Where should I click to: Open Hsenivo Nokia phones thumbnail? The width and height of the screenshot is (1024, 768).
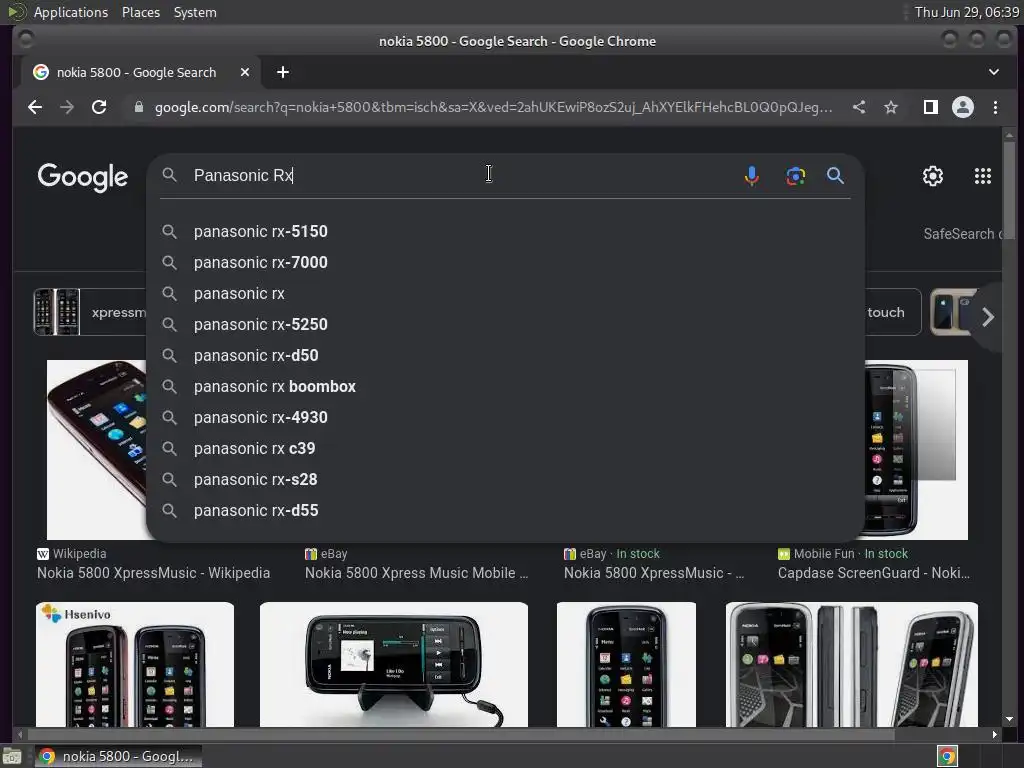(x=135, y=664)
